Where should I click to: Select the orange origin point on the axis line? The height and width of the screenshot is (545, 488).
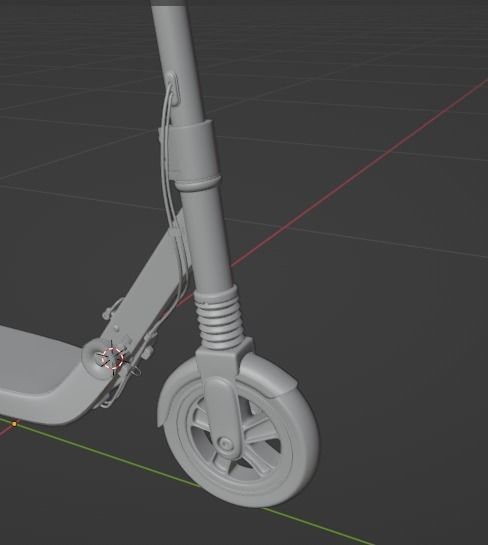pyautogui.click(x=14, y=424)
